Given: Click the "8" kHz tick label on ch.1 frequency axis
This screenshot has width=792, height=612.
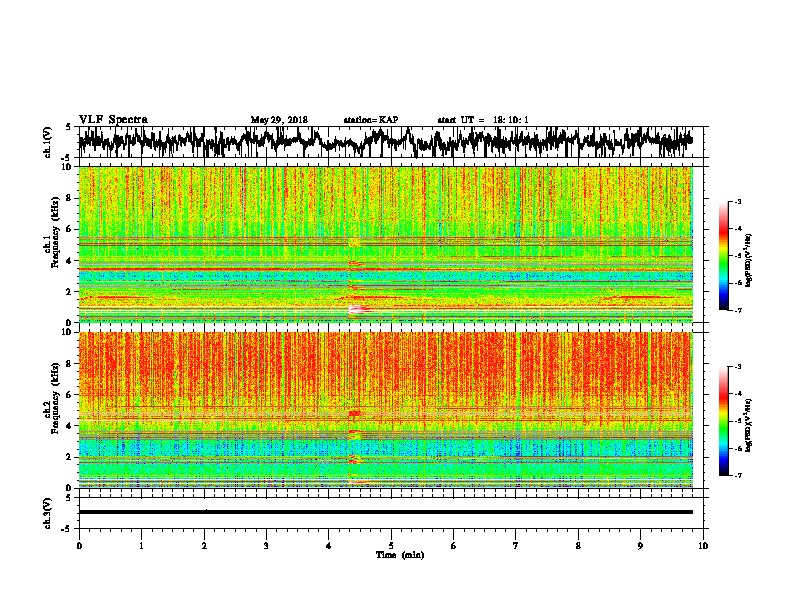Looking at the screenshot, I should coord(71,198).
